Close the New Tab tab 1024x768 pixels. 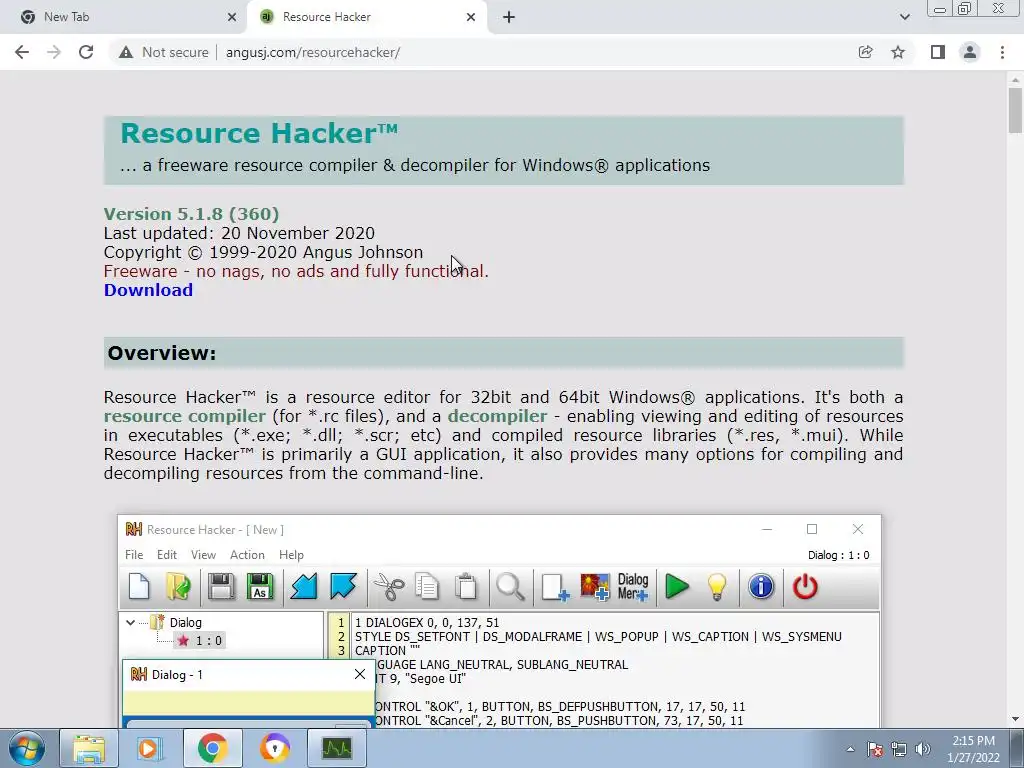point(232,17)
